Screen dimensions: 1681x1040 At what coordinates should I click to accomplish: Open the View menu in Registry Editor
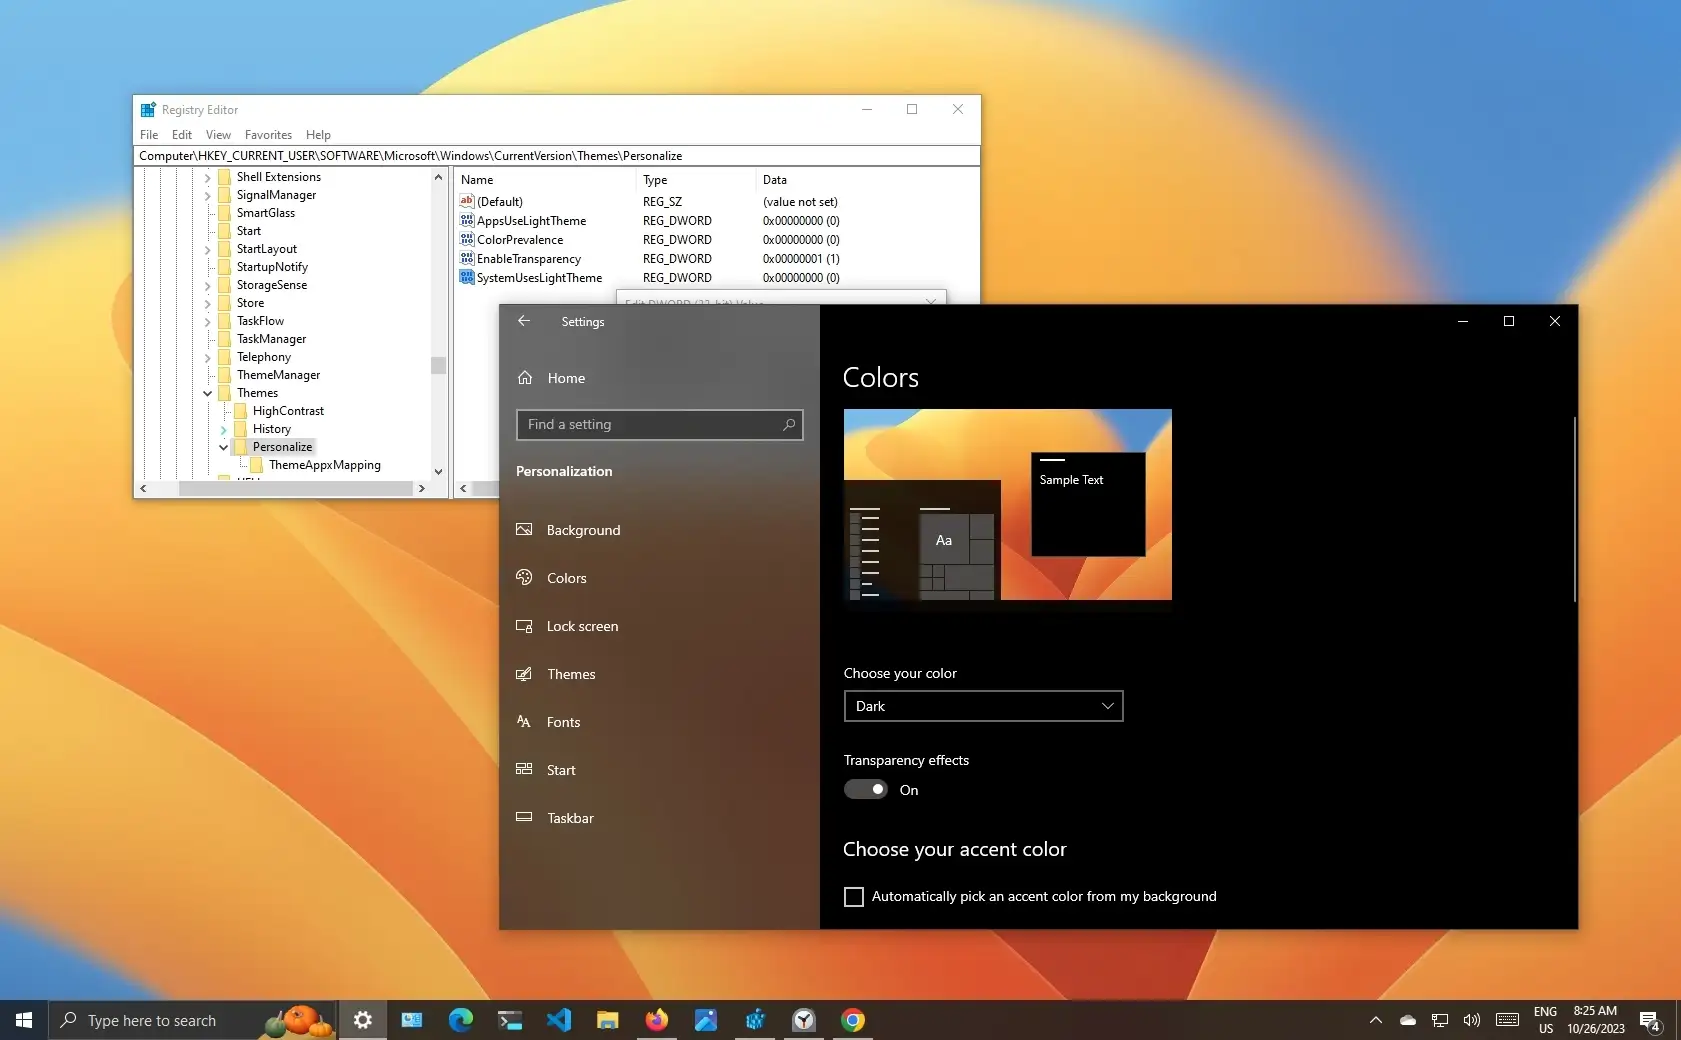pyautogui.click(x=218, y=135)
